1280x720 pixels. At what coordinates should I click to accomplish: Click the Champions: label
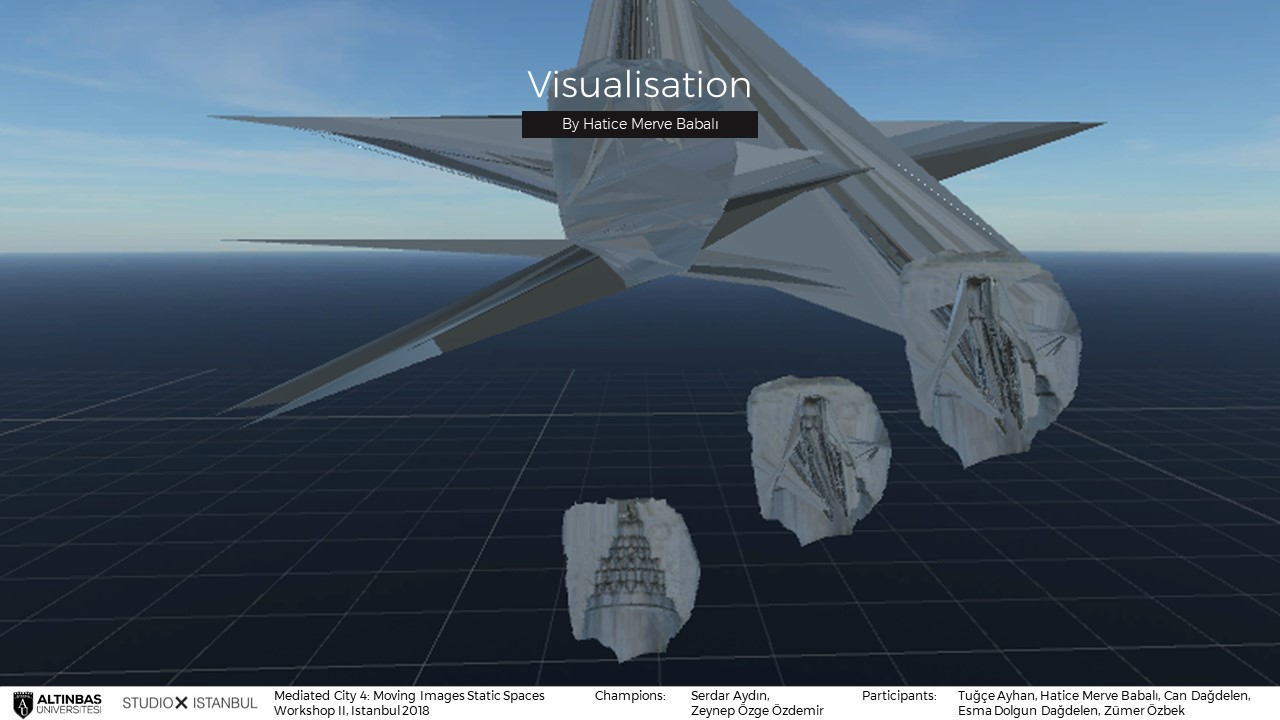(630, 695)
